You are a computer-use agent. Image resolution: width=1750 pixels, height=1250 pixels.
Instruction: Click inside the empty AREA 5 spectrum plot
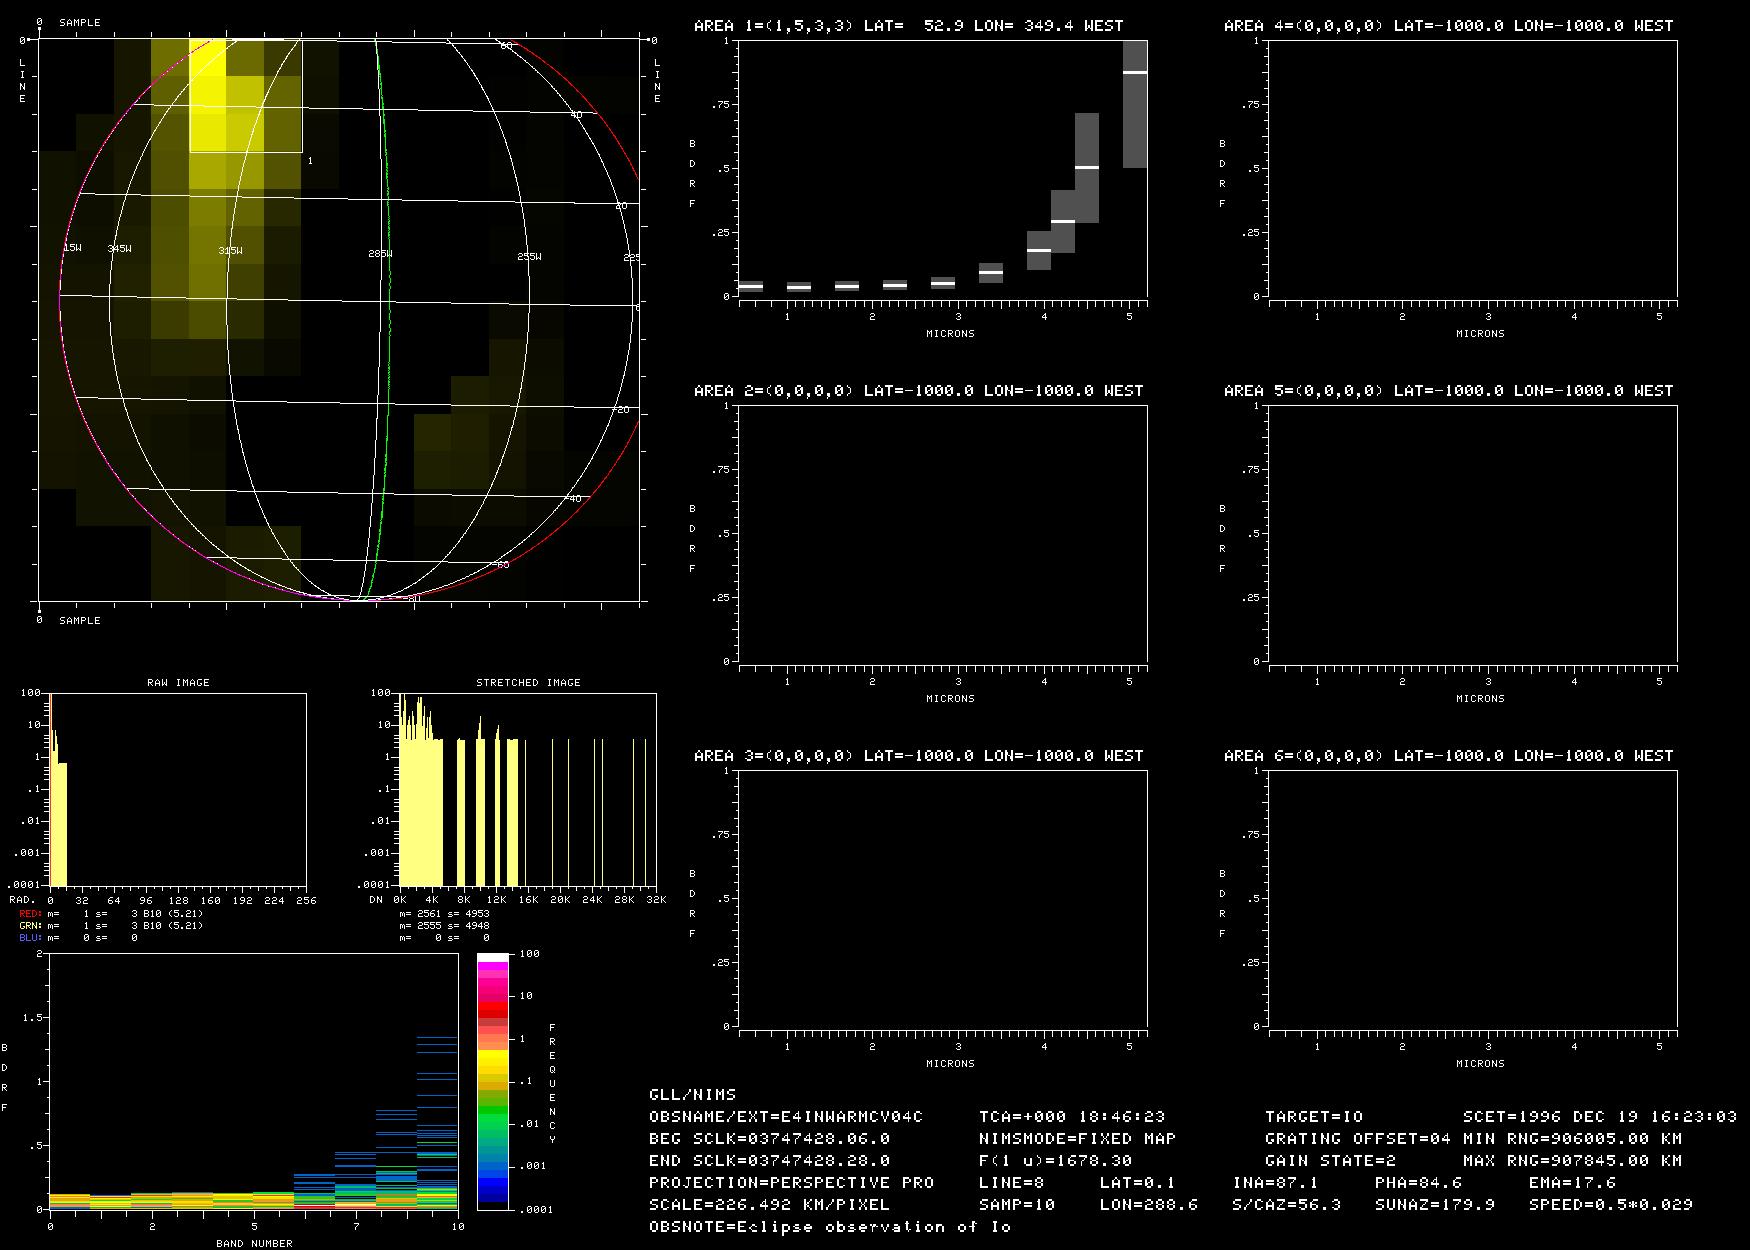pos(1472,534)
